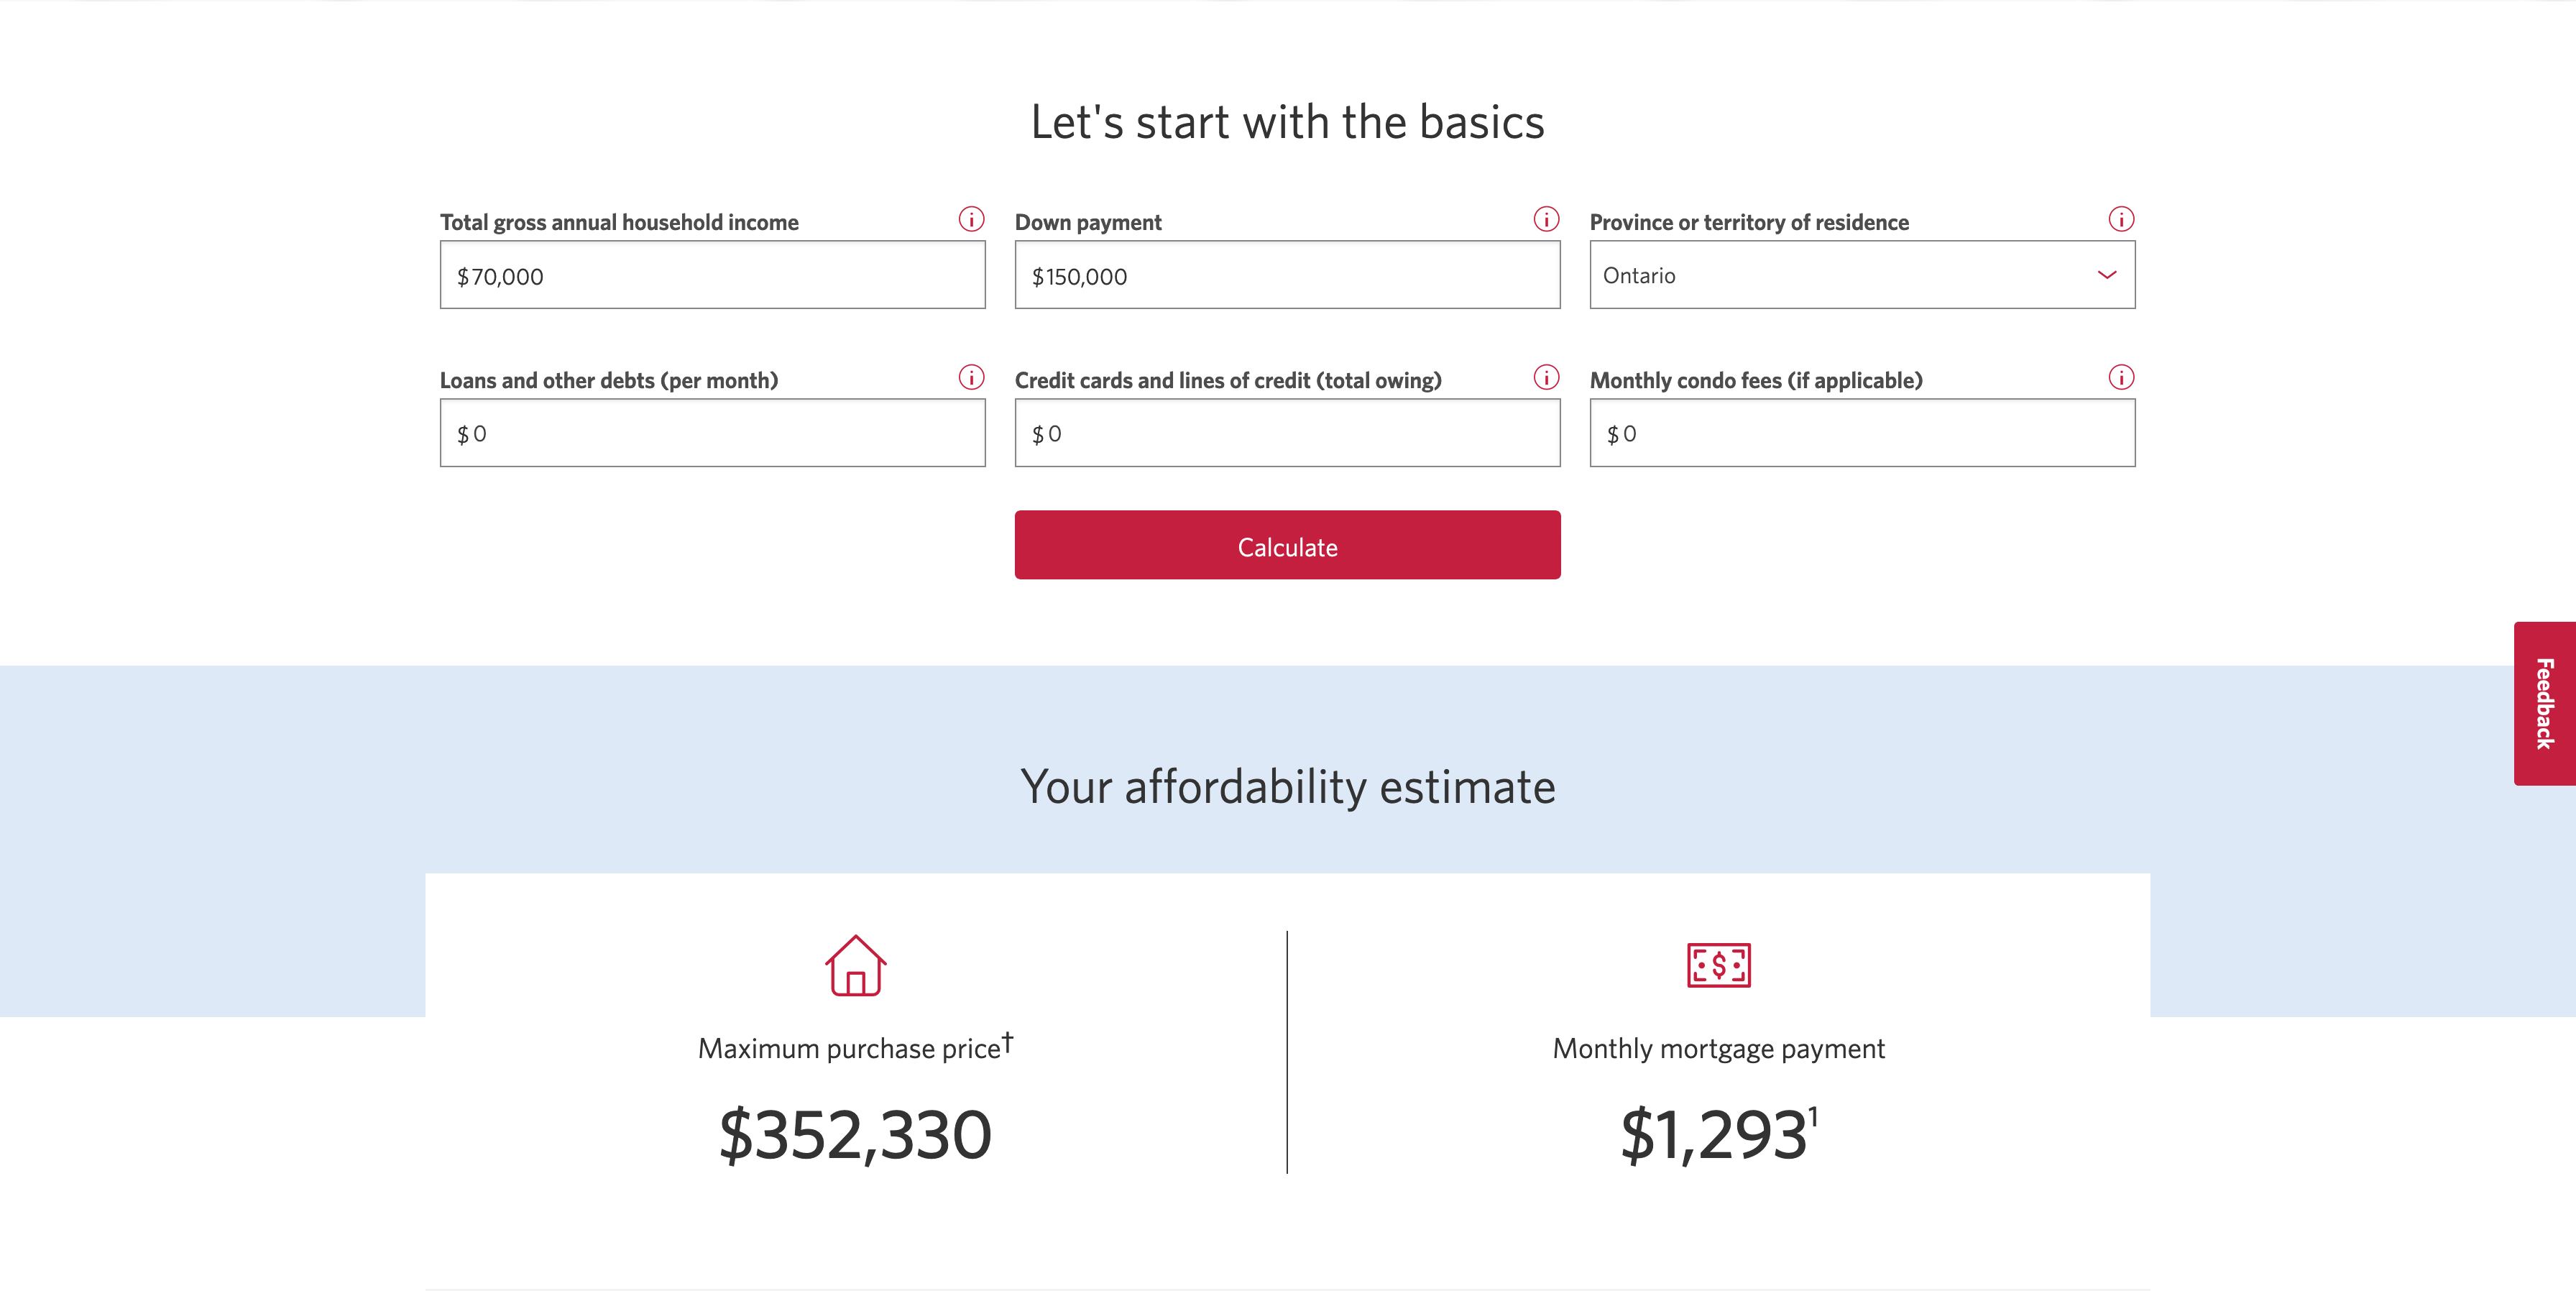The image size is (2576, 1291).
Task: Click the dollar bill icon above mortgage payment
Action: (1718, 965)
